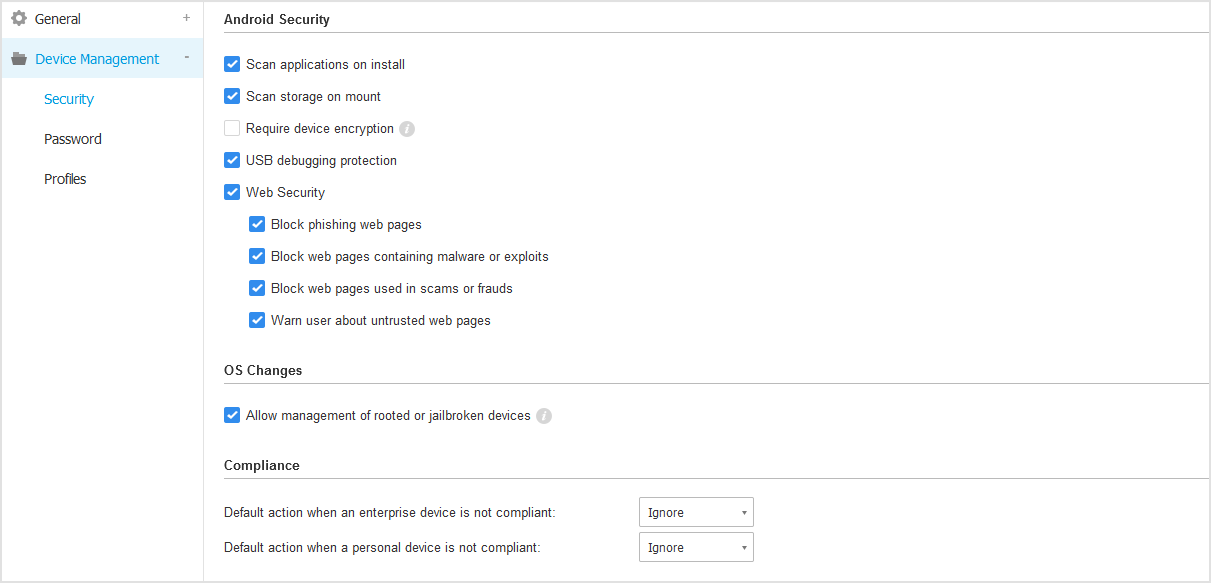Open the Security settings page
This screenshot has width=1211, height=583.
tap(69, 99)
